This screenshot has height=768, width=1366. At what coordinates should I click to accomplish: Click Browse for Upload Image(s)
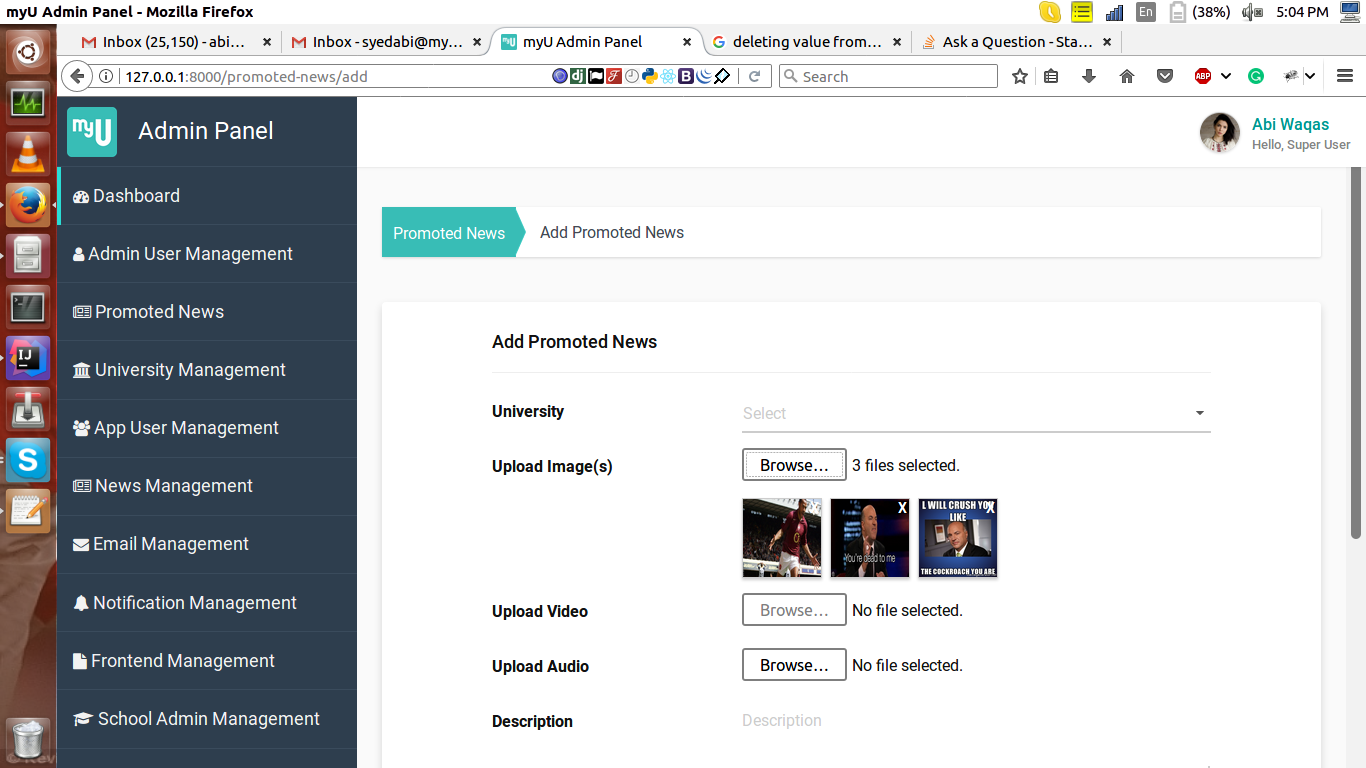click(794, 465)
